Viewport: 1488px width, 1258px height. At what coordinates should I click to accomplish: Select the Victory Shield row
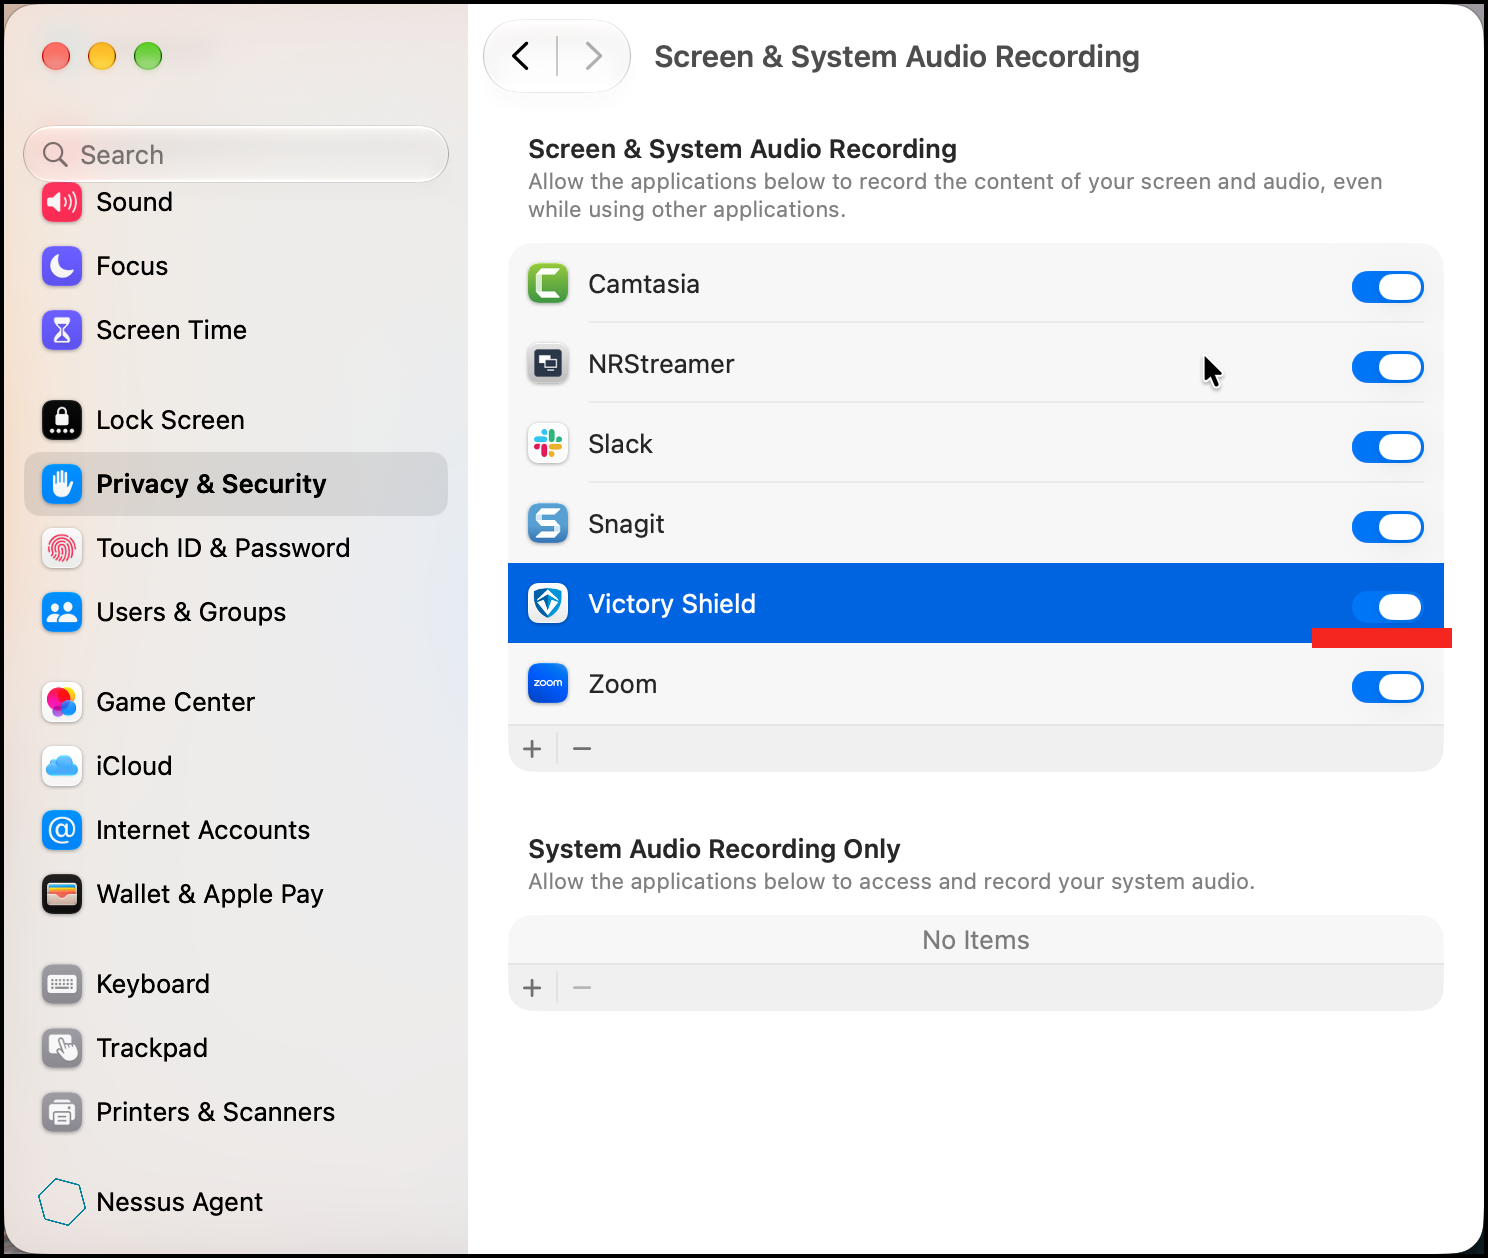[x=976, y=603]
